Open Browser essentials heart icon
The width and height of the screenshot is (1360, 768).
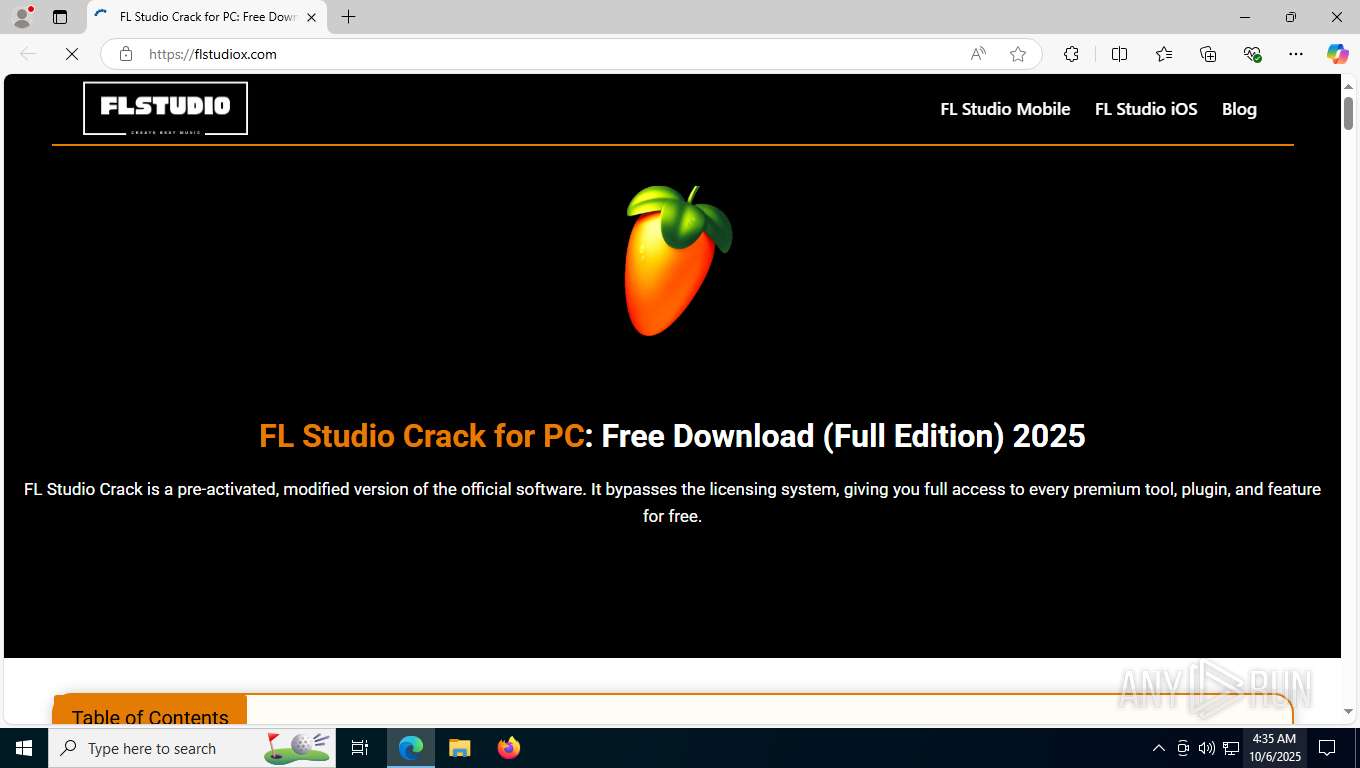click(1252, 54)
